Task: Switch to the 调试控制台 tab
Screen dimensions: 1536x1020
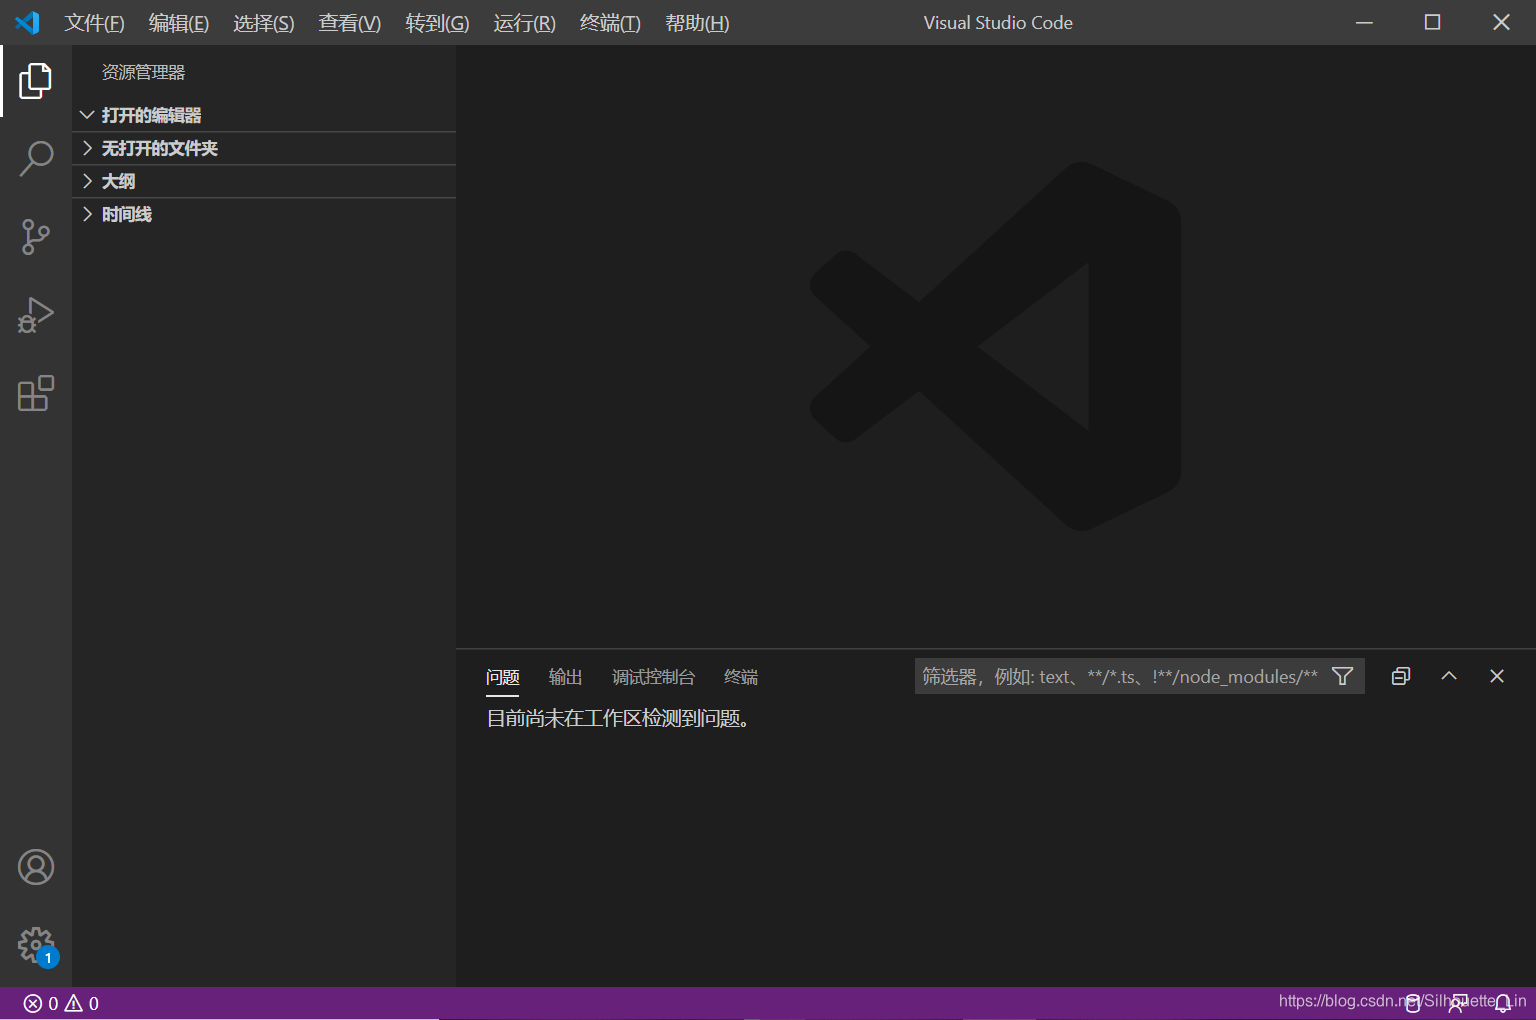Action: pyautogui.click(x=654, y=677)
